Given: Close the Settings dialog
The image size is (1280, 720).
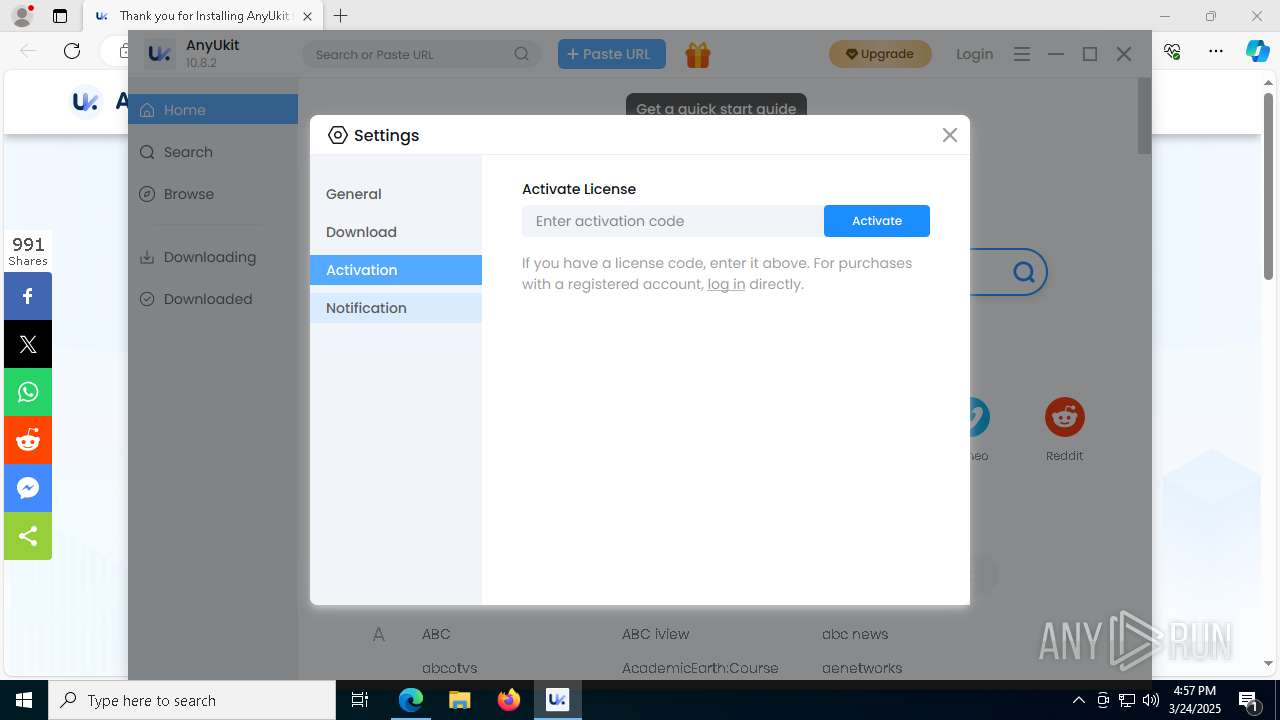Looking at the screenshot, I should click(x=950, y=135).
